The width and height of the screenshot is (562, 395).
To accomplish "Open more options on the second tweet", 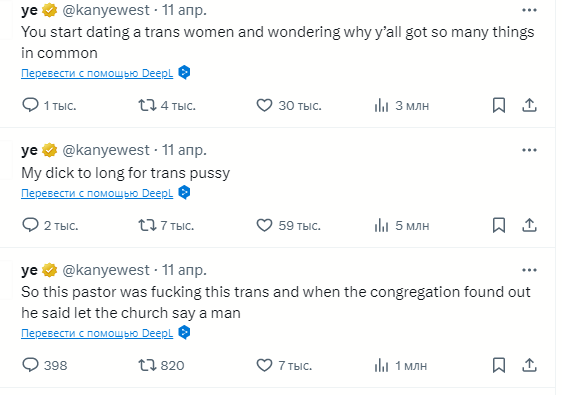I will (x=529, y=150).
